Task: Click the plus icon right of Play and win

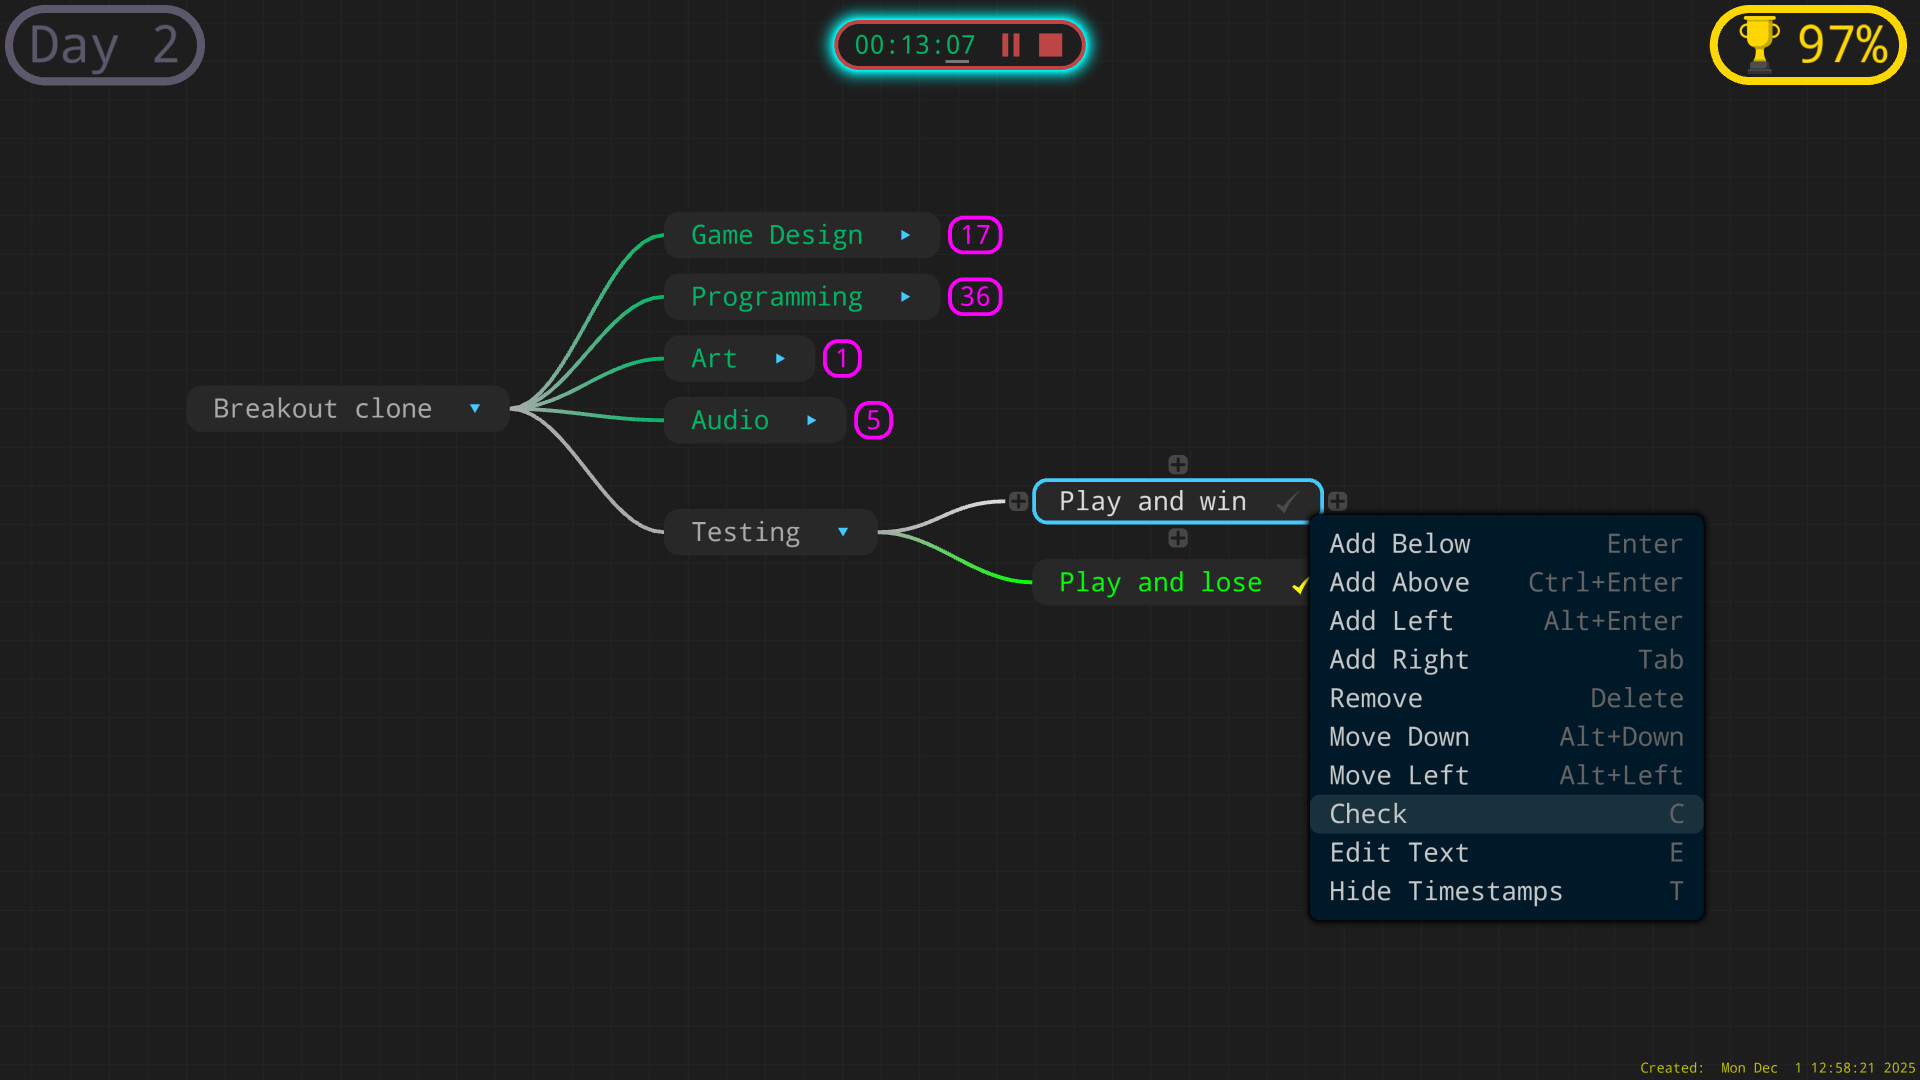Action: click(x=1338, y=501)
